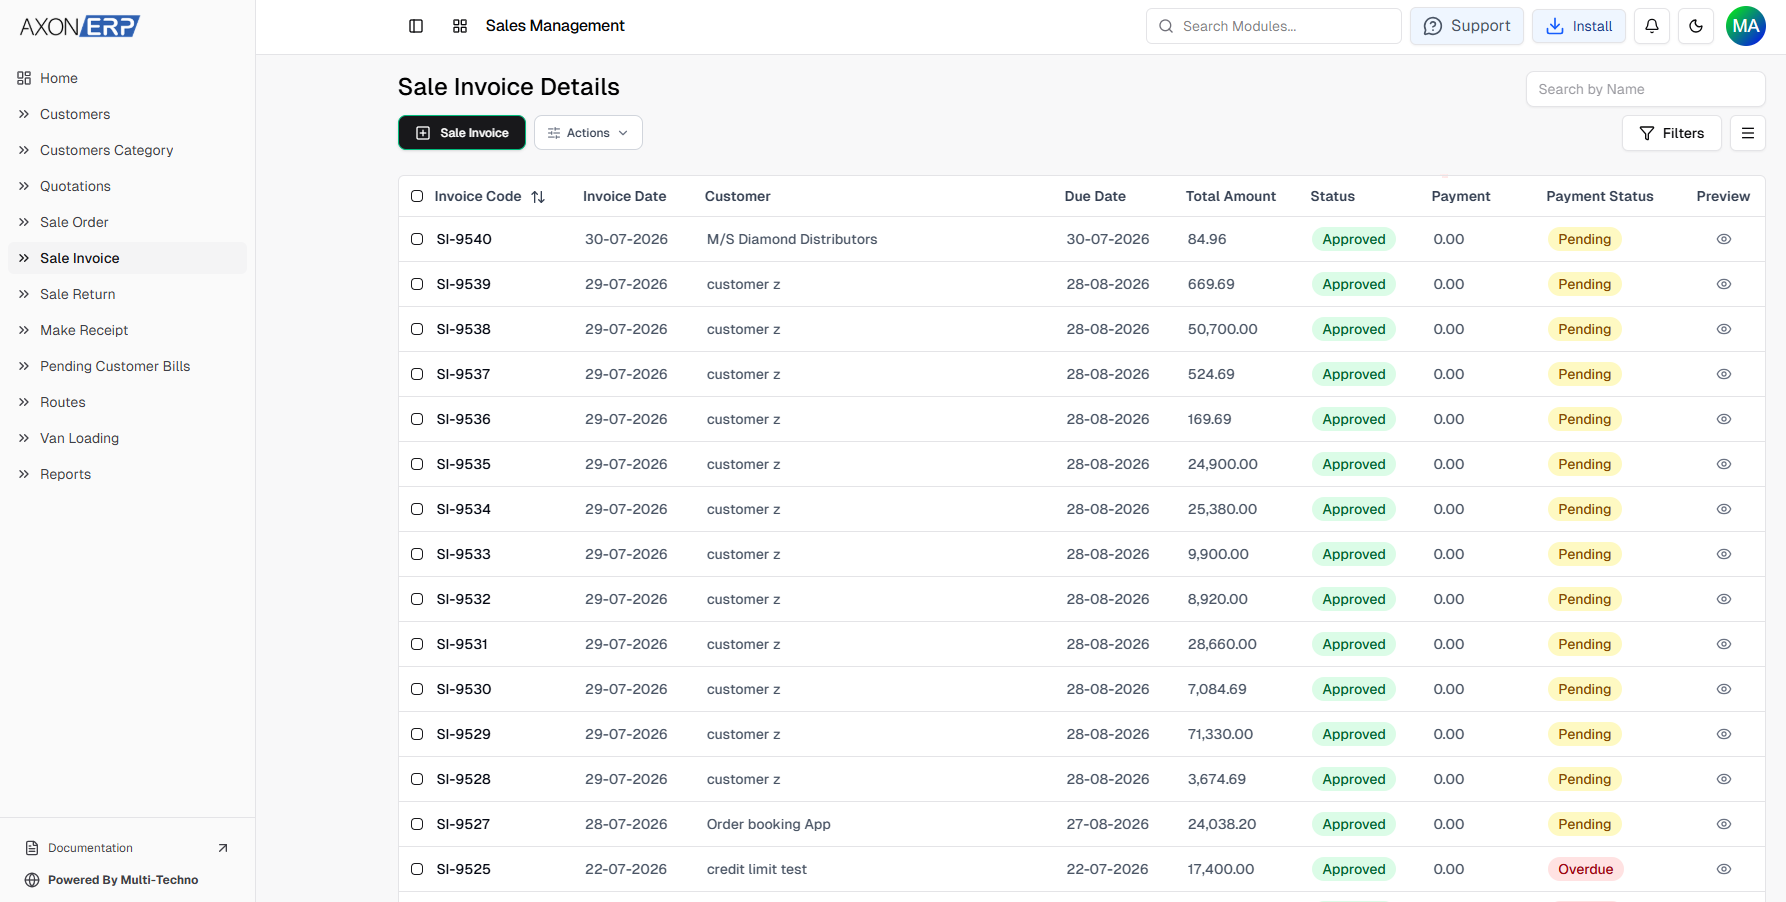Preview invoice SI-9525 eye icon
The image size is (1786, 902).
(1724, 869)
